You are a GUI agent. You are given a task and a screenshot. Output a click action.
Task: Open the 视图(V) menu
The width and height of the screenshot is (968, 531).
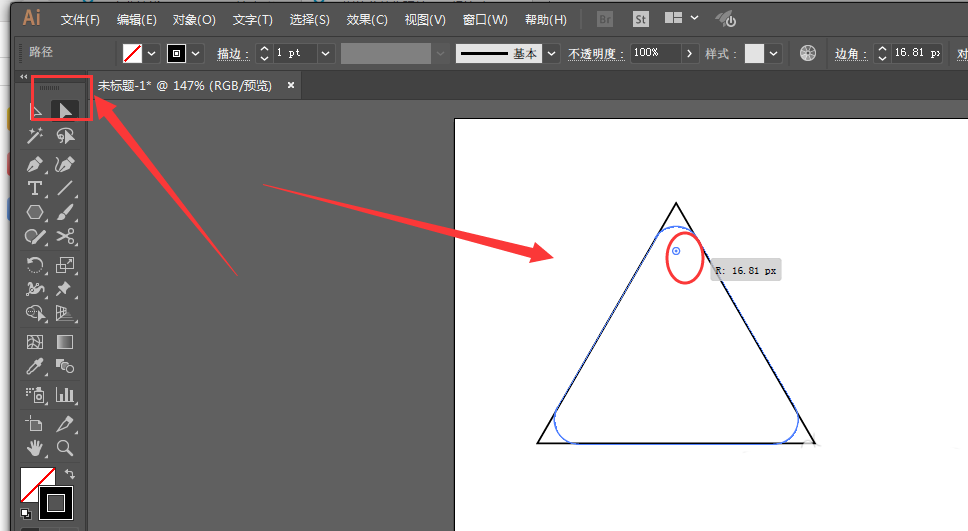pyautogui.click(x=425, y=20)
